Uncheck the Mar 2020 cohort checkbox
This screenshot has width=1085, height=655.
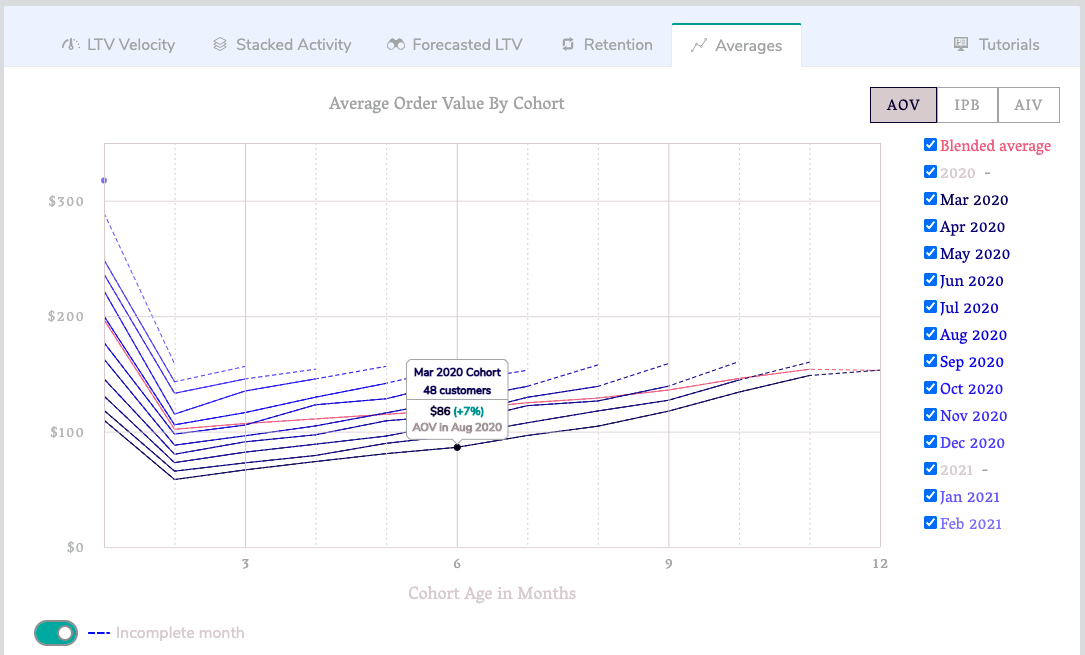(931, 199)
